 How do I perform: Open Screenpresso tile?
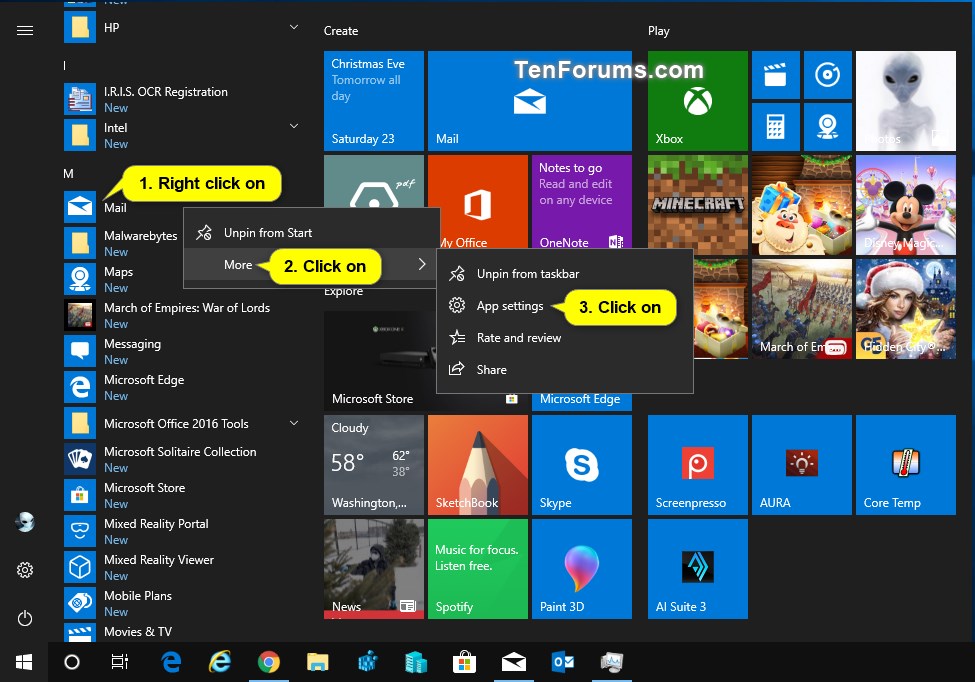pyautogui.click(x=697, y=465)
